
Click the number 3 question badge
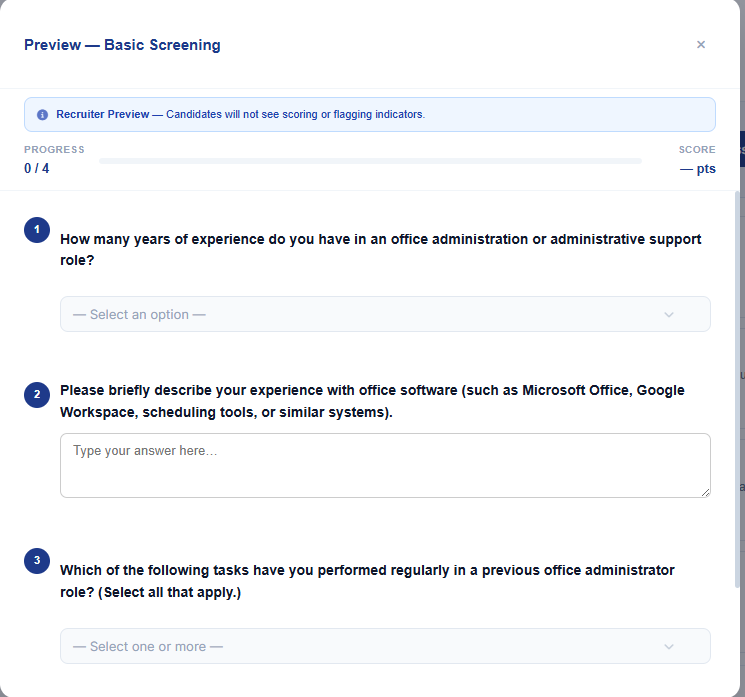(37, 561)
